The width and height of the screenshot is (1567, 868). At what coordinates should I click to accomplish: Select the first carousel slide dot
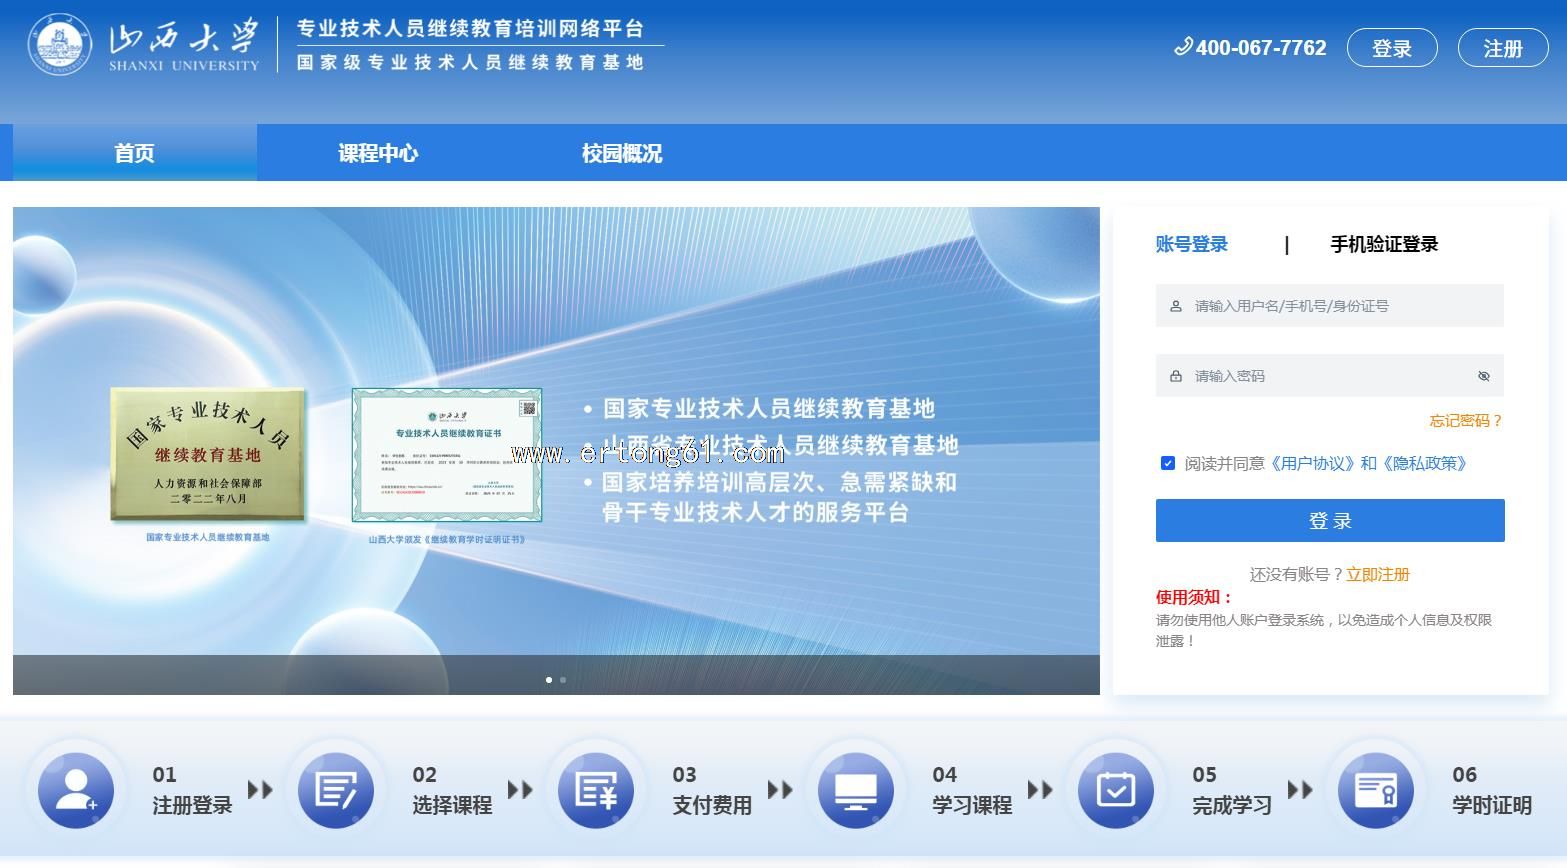coord(549,680)
